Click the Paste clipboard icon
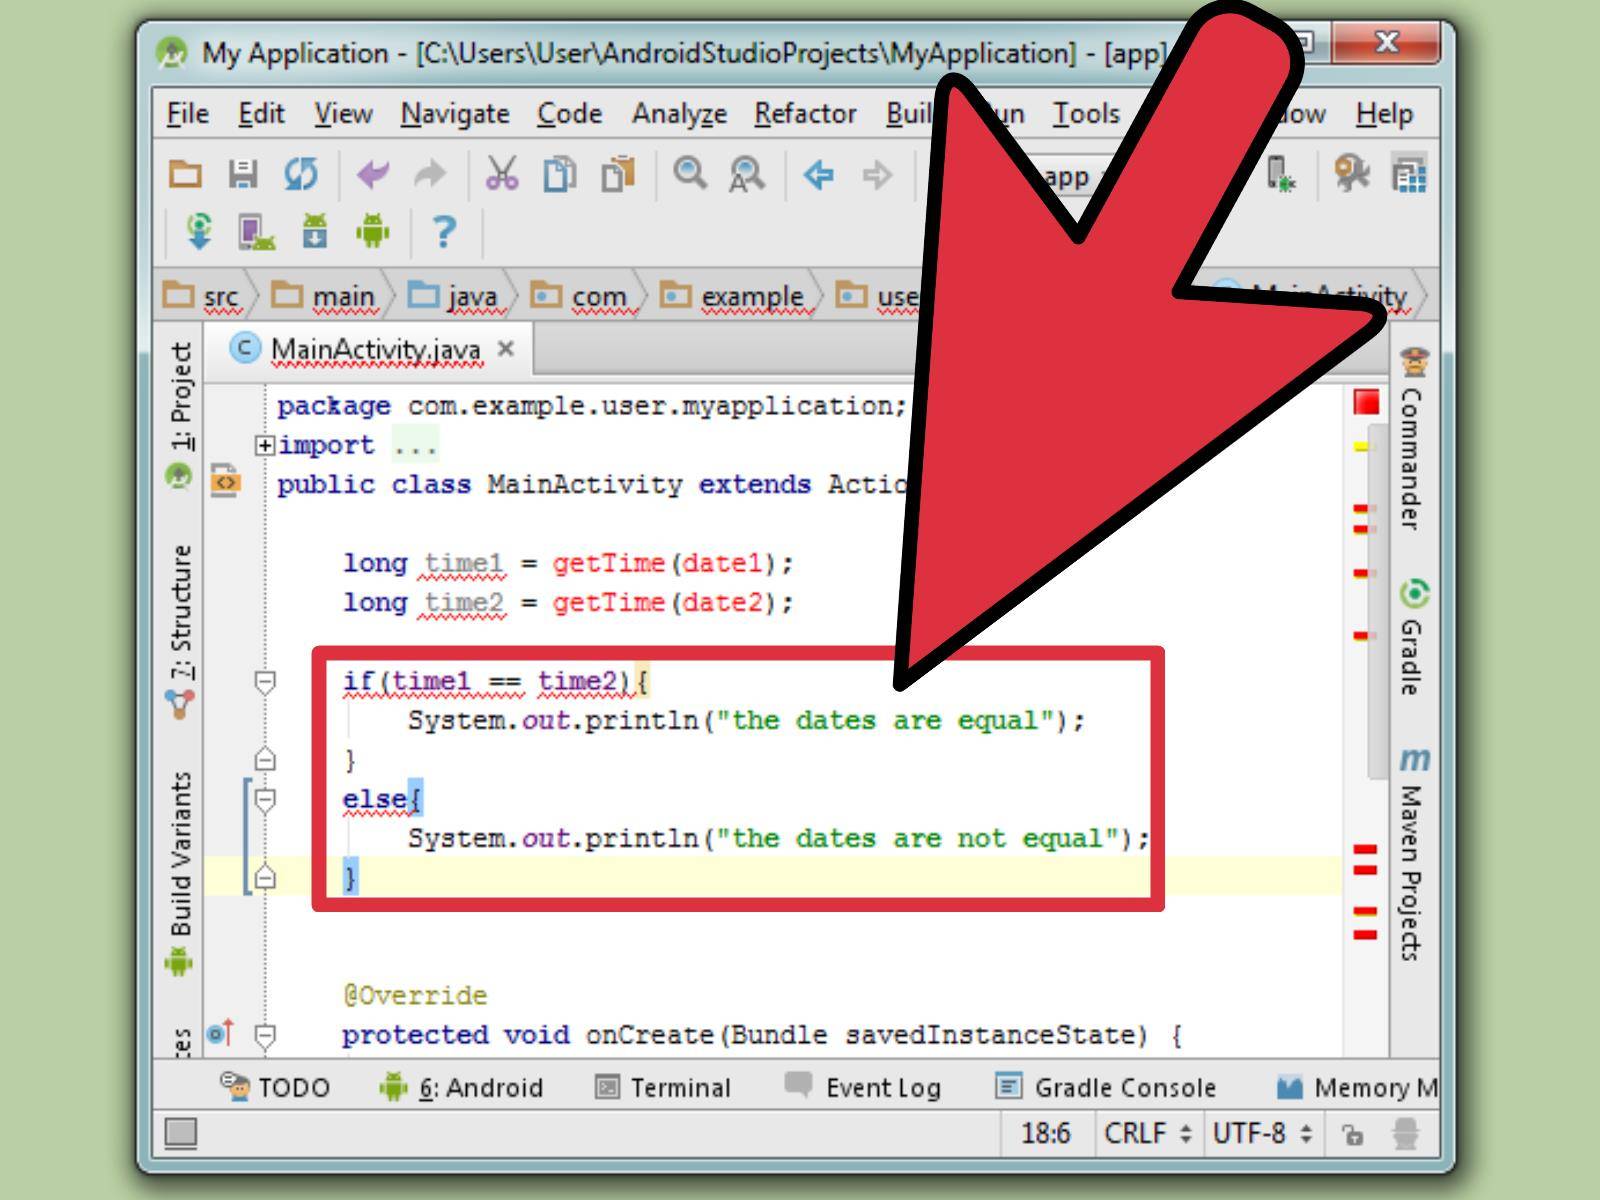The width and height of the screenshot is (1600, 1200). tap(618, 175)
